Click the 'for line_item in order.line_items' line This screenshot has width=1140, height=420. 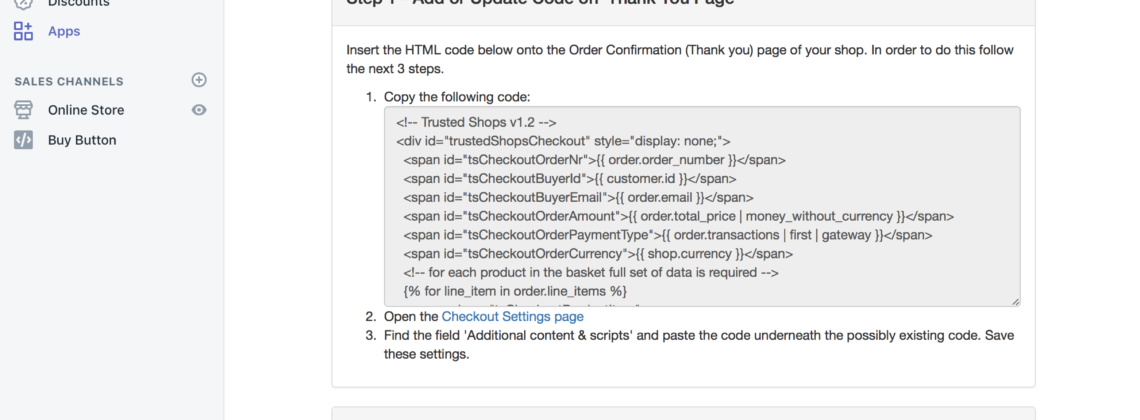(x=515, y=292)
